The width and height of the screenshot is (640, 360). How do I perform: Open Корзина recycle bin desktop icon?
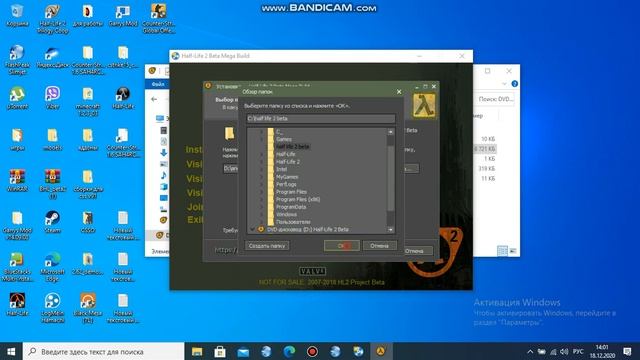coord(17,16)
